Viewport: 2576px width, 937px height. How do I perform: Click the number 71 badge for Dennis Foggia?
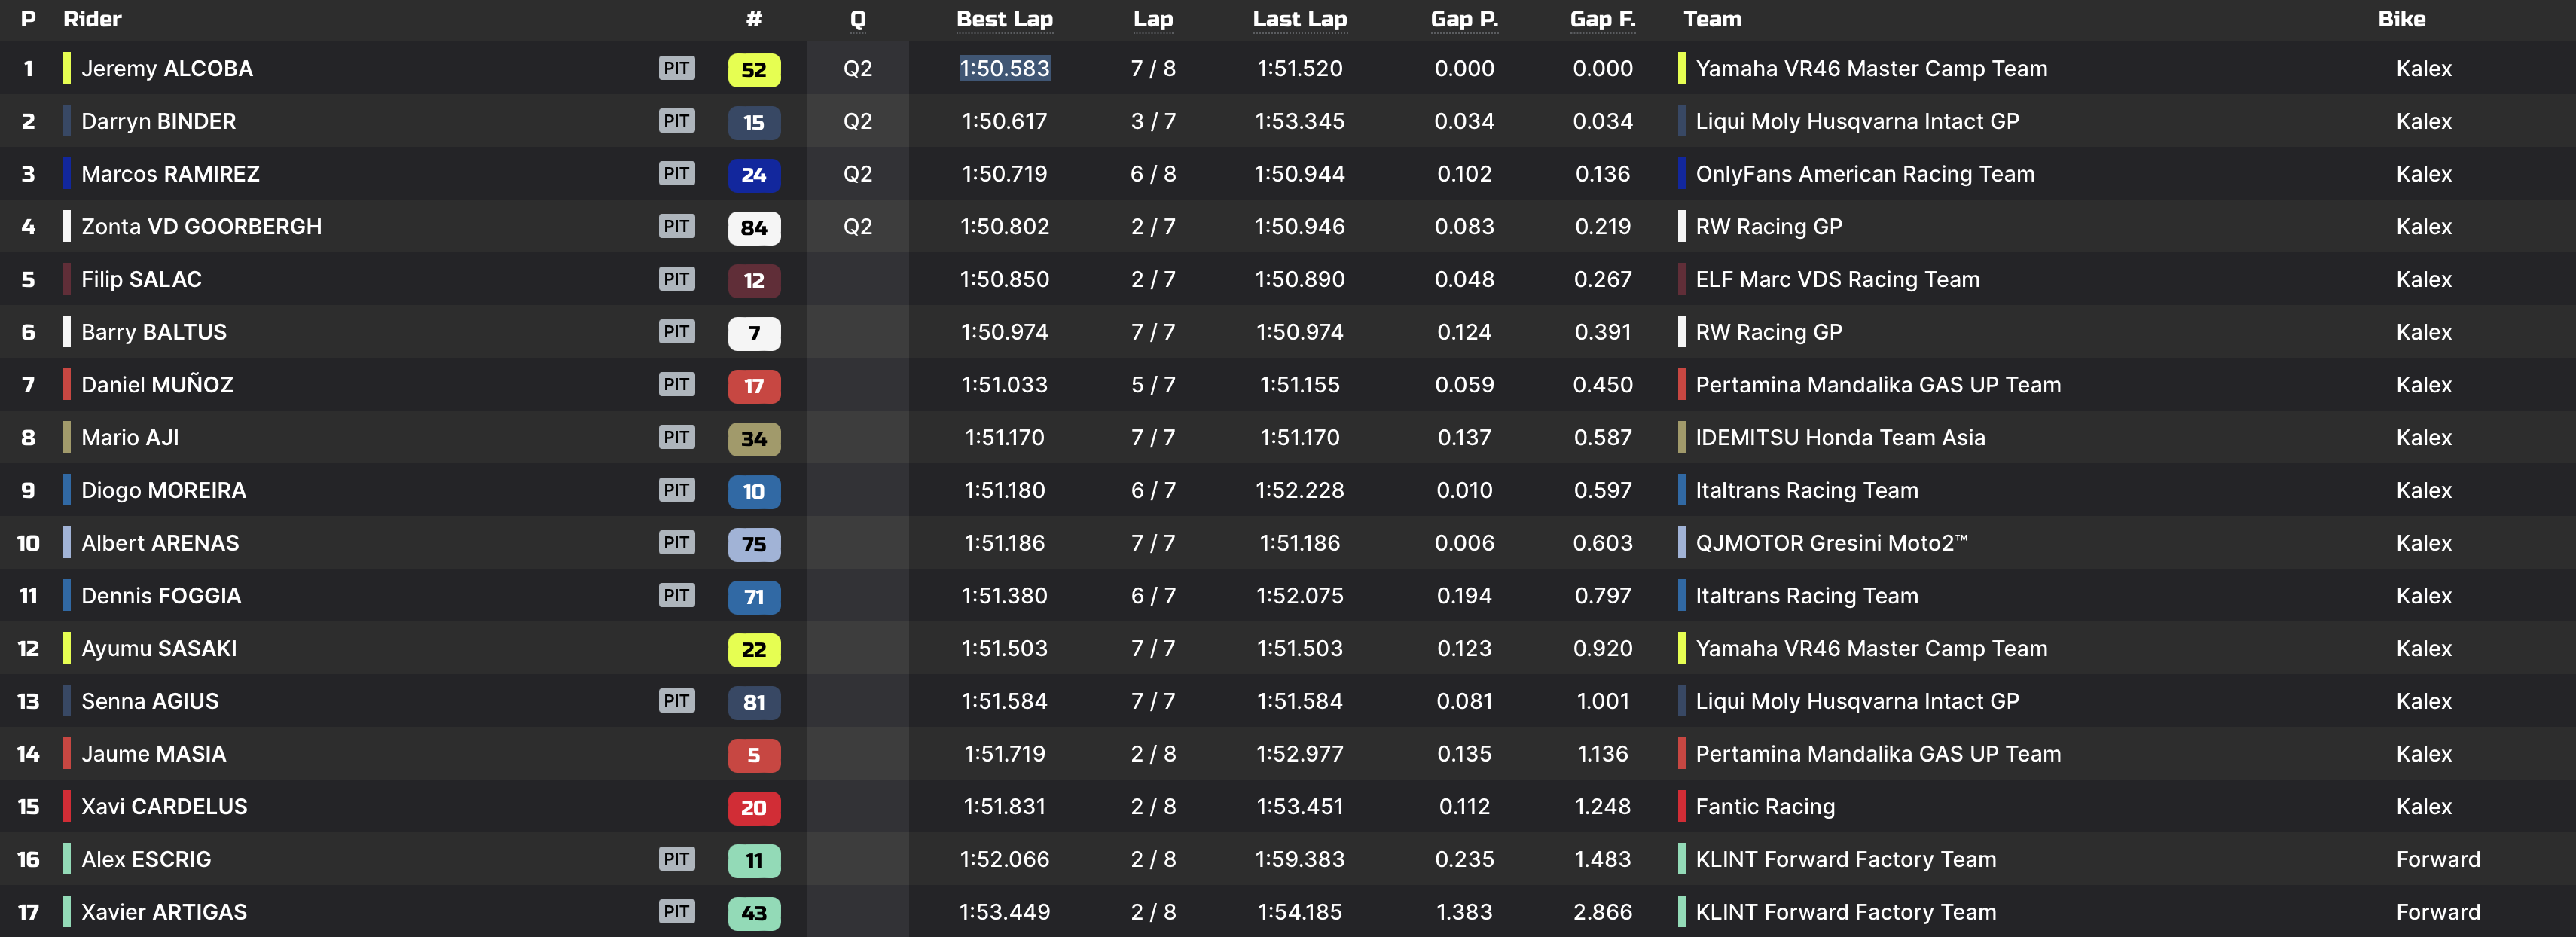754,597
